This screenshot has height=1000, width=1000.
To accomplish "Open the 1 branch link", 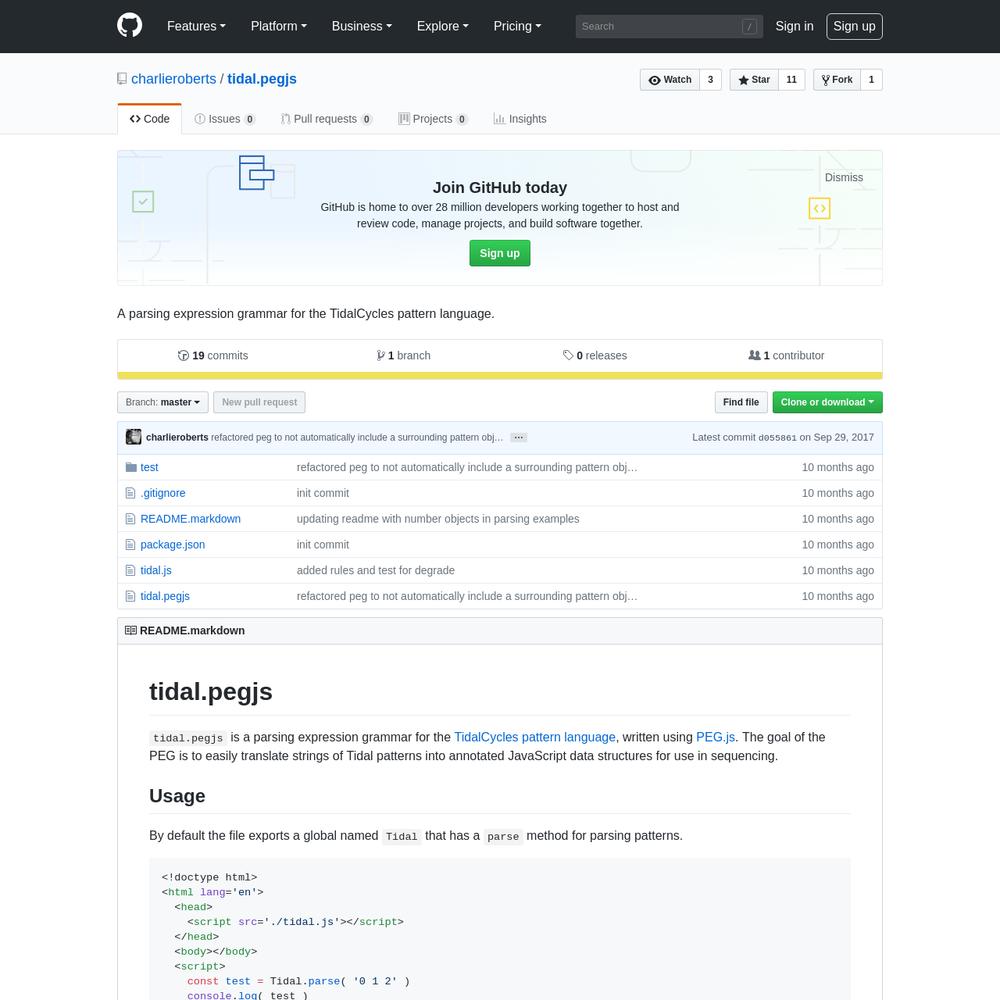I will [x=403, y=356].
